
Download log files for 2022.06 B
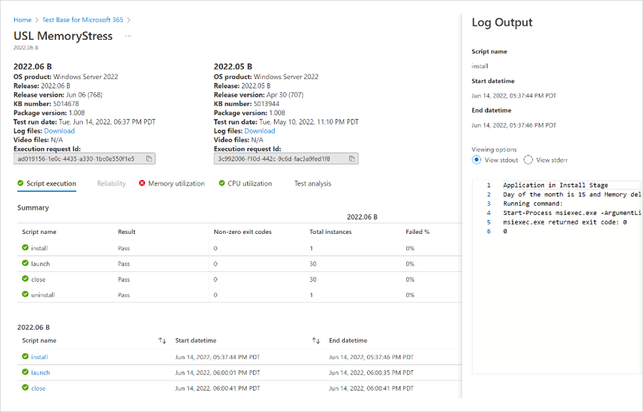point(59,131)
